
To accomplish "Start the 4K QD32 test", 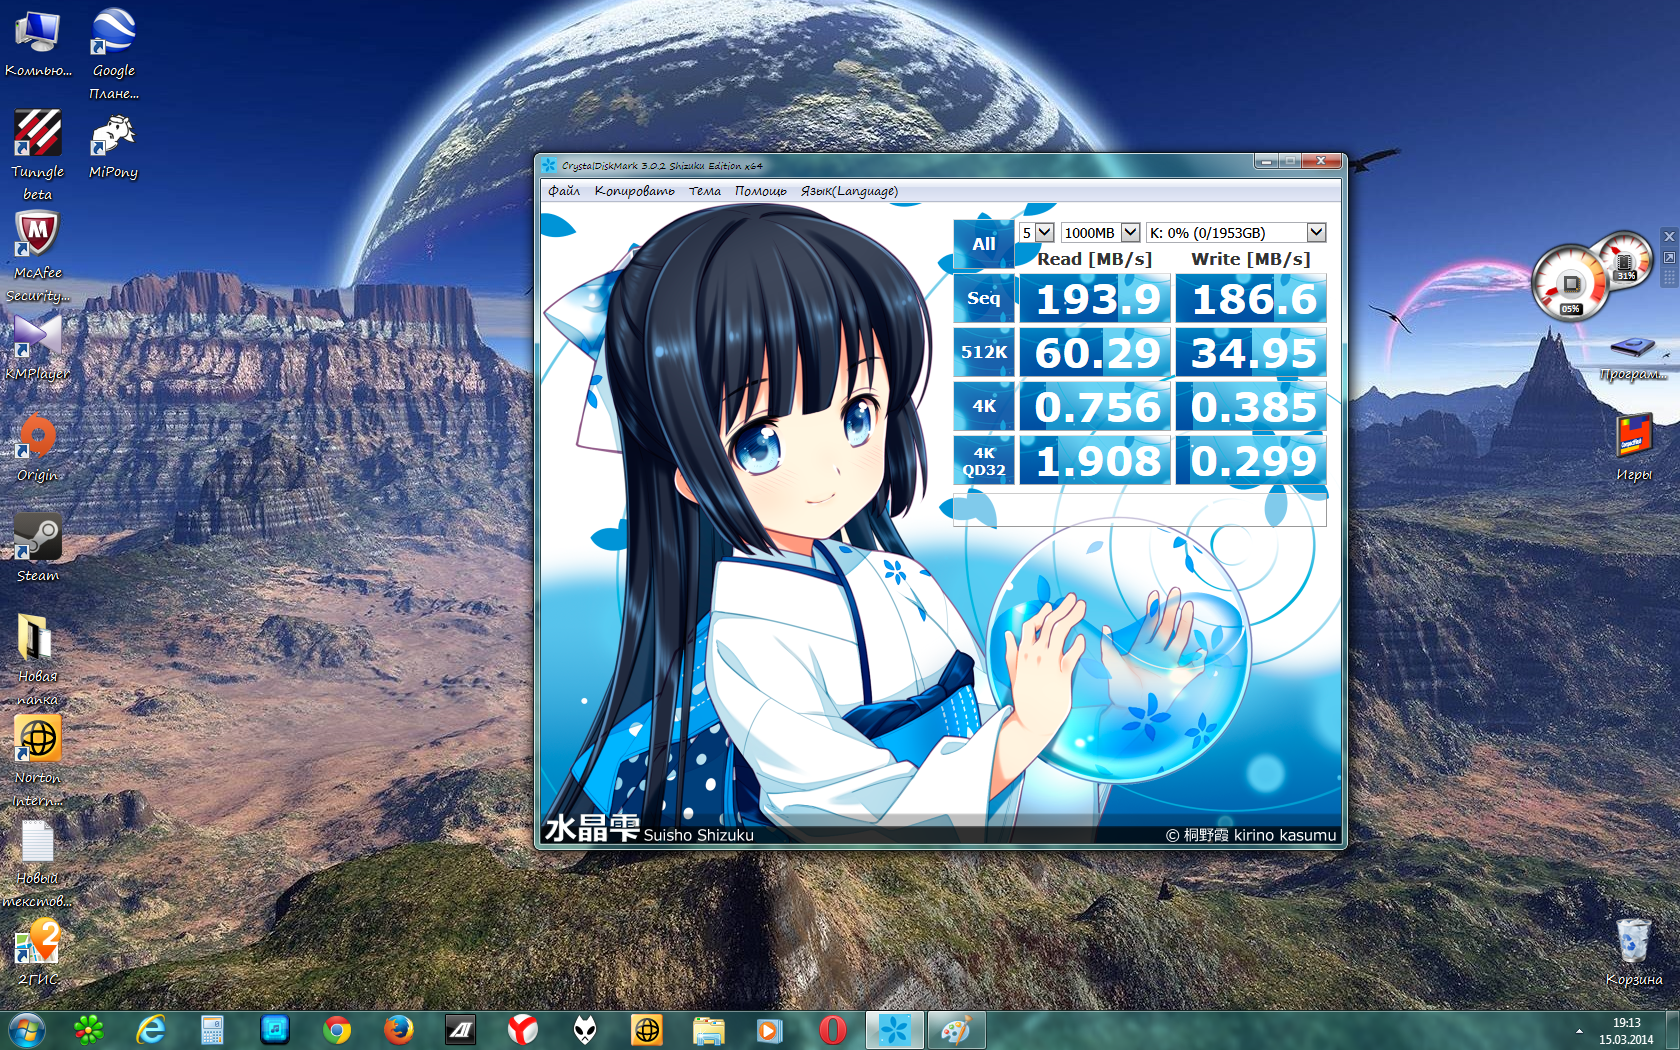I will click(x=984, y=460).
